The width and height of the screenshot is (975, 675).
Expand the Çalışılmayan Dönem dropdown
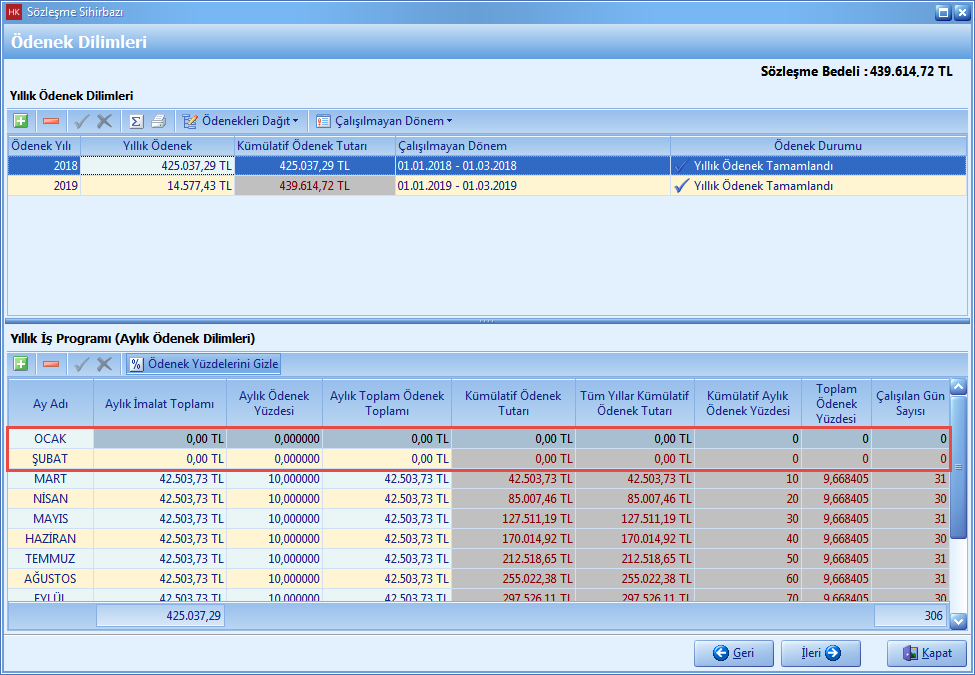click(x=384, y=121)
